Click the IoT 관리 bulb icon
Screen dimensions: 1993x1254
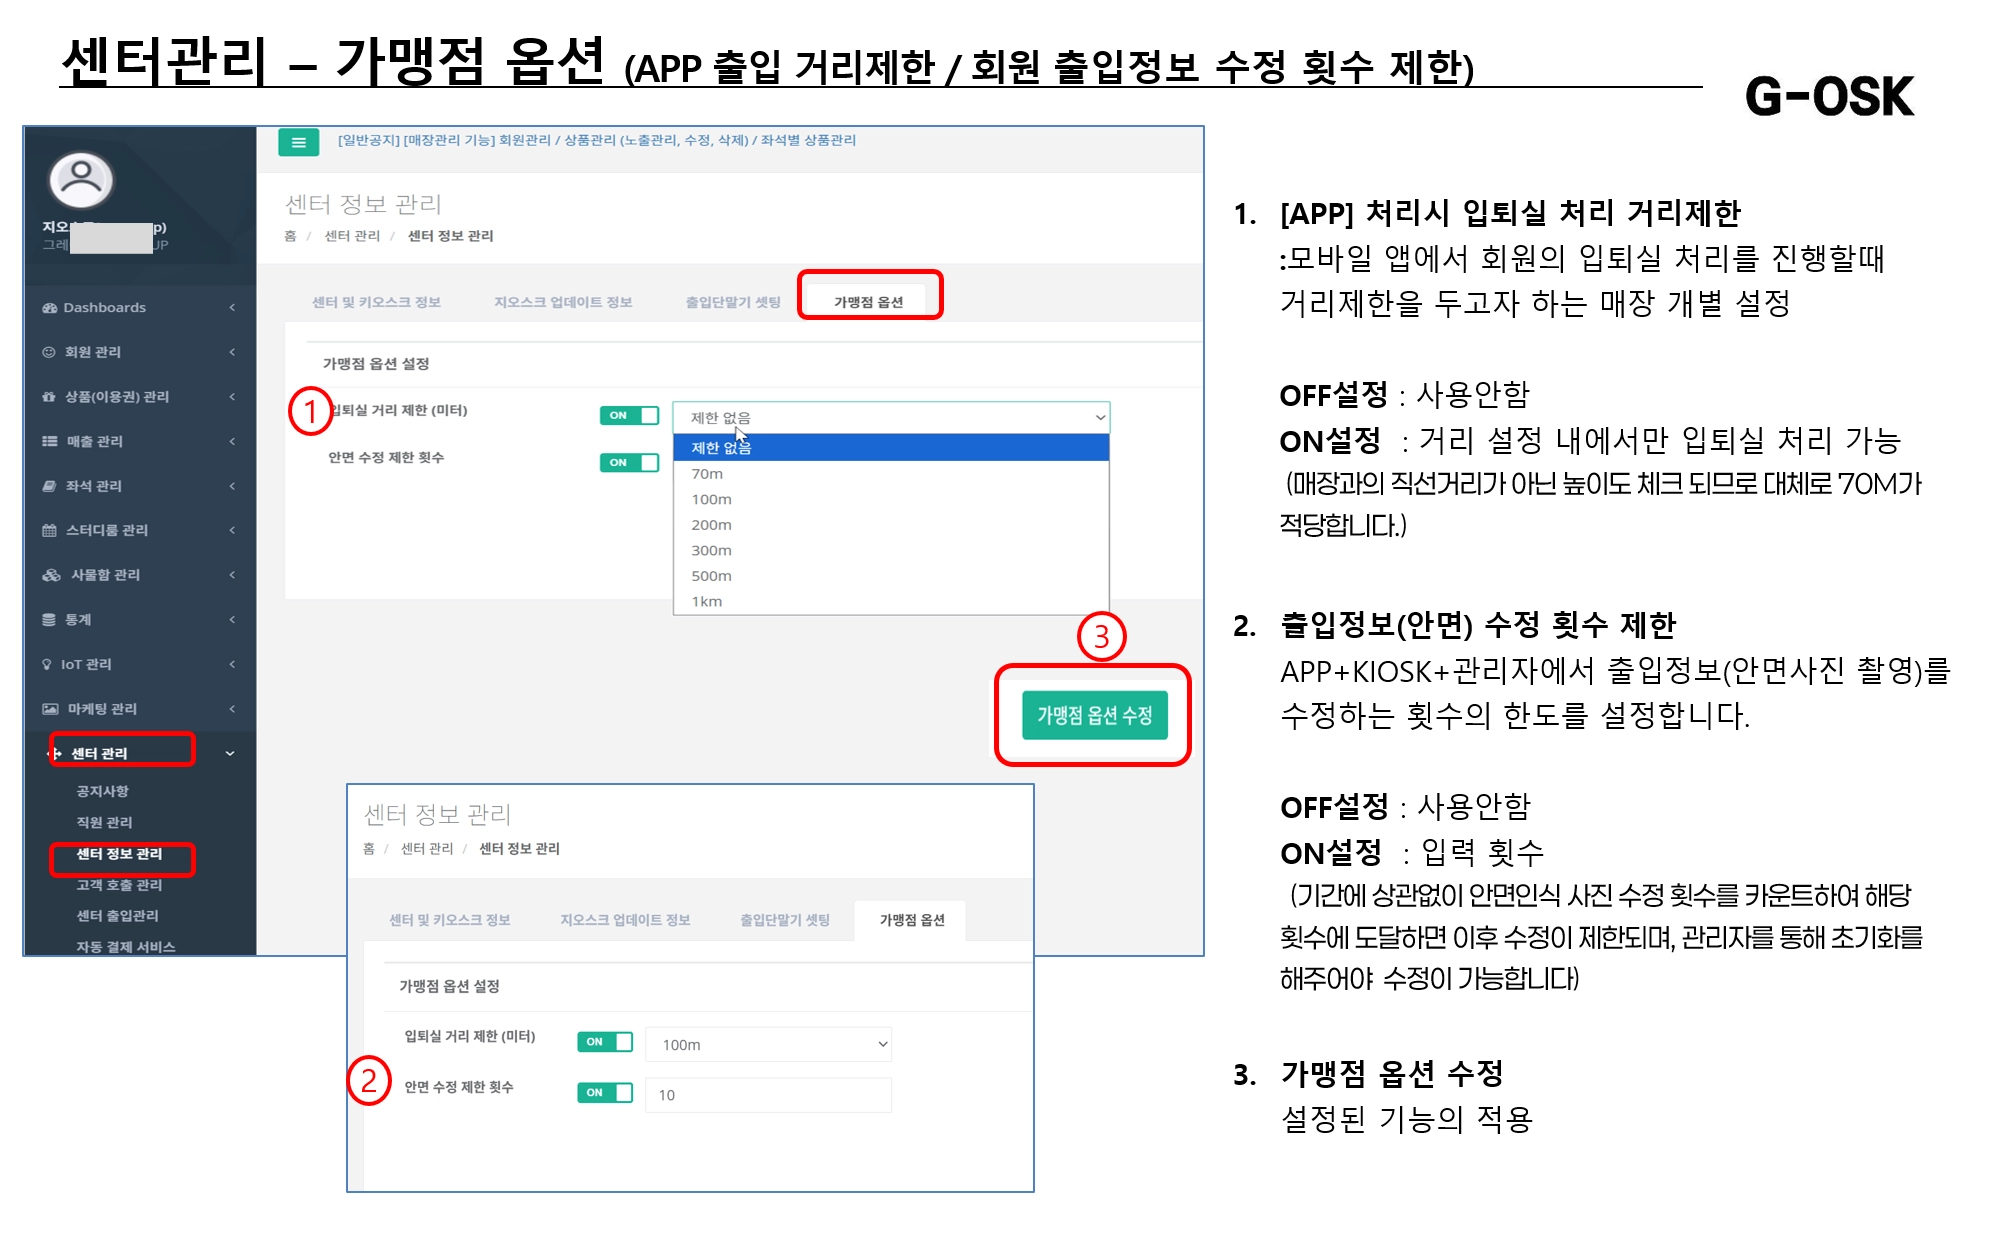(47, 664)
